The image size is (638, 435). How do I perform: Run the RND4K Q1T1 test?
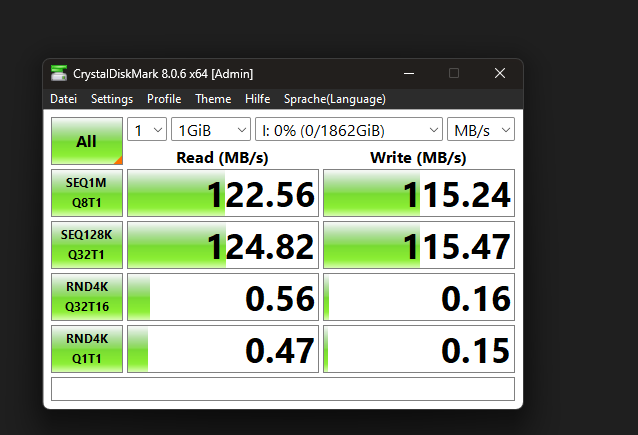click(x=87, y=349)
